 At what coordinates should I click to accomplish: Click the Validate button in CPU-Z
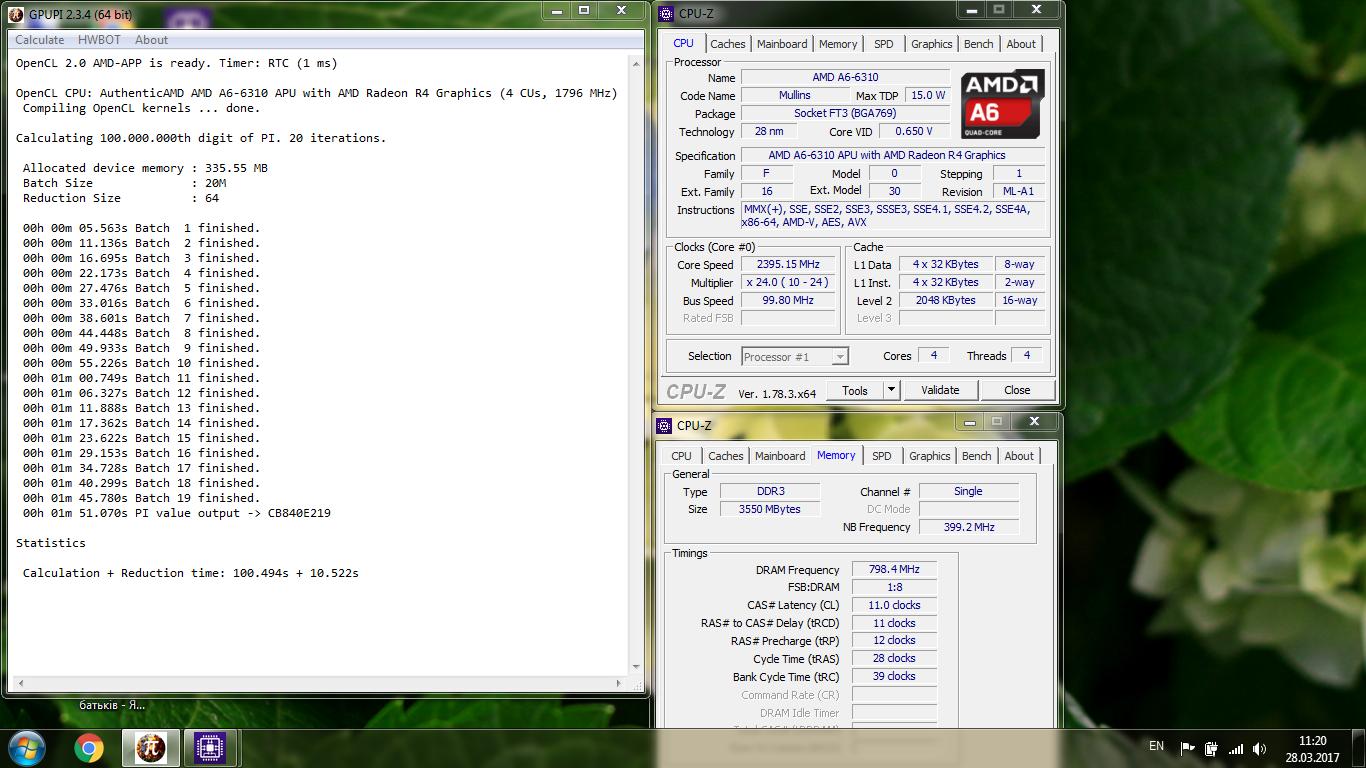pyautogui.click(x=940, y=390)
